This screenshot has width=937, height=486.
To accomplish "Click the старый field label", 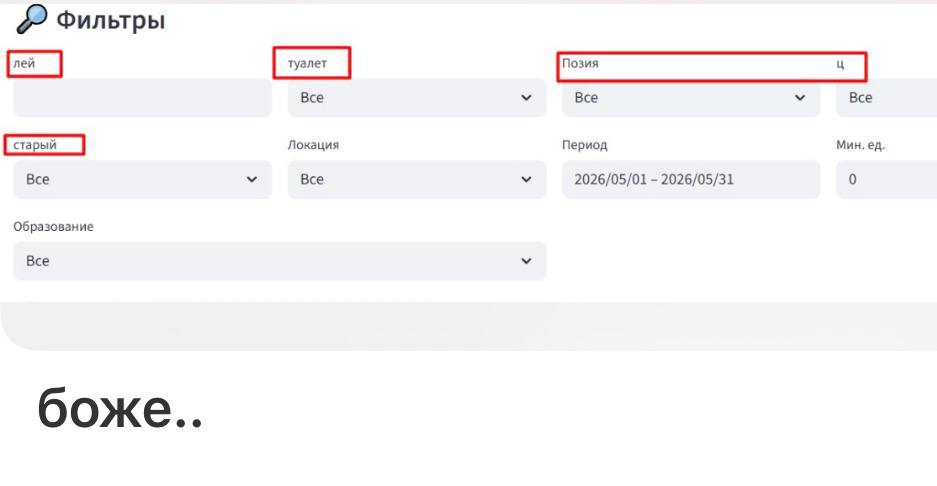I will (x=35, y=145).
